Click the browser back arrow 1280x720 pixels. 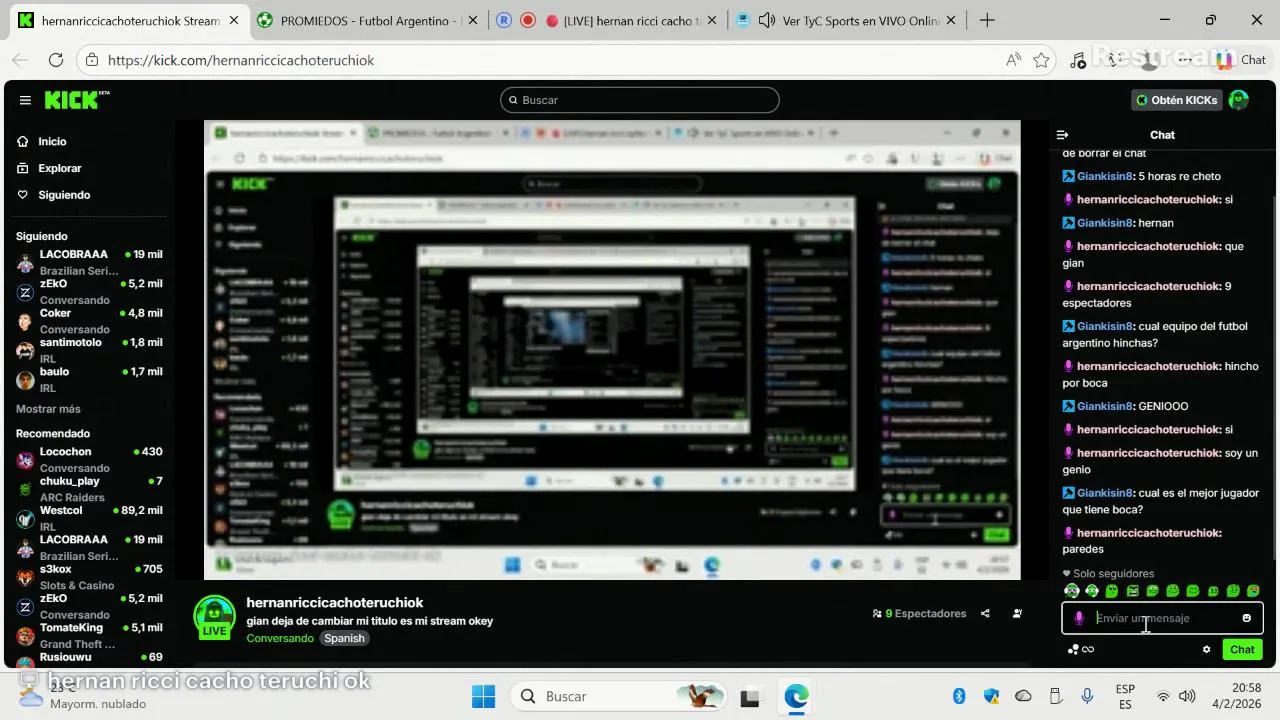(x=20, y=60)
